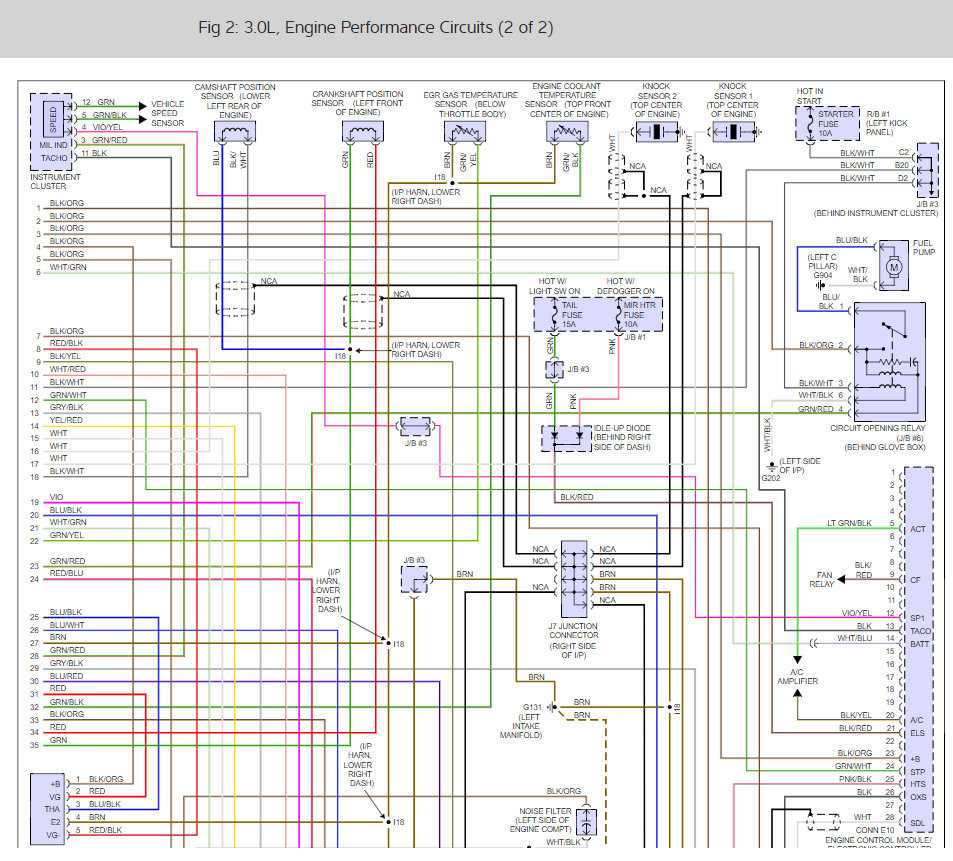Image resolution: width=953 pixels, height=861 pixels.
Task: Click the EGR gas temperature sensor symbol
Action: [465, 131]
